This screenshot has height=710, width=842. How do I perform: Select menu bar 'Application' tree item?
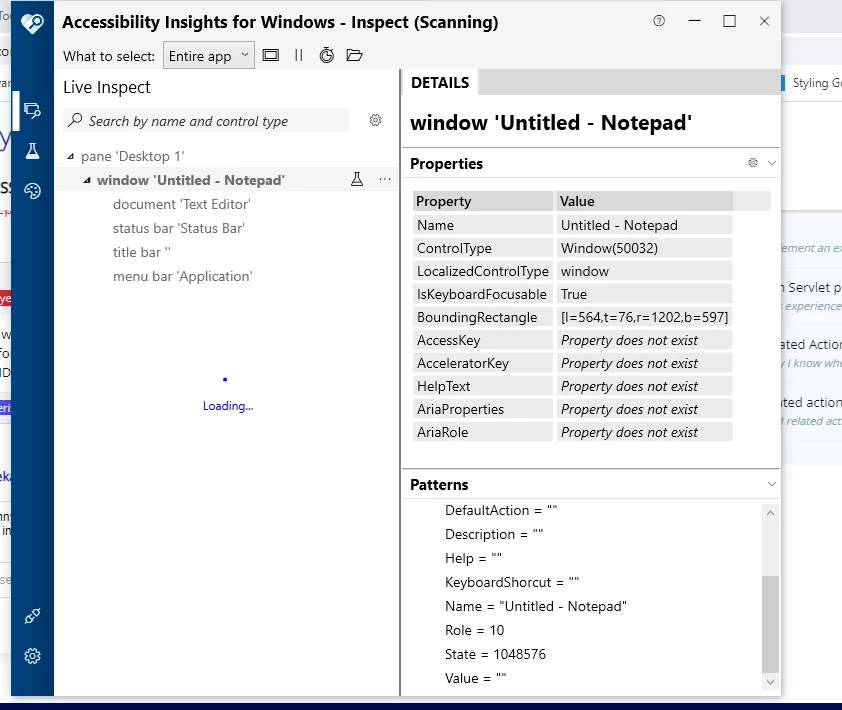tap(183, 277)
